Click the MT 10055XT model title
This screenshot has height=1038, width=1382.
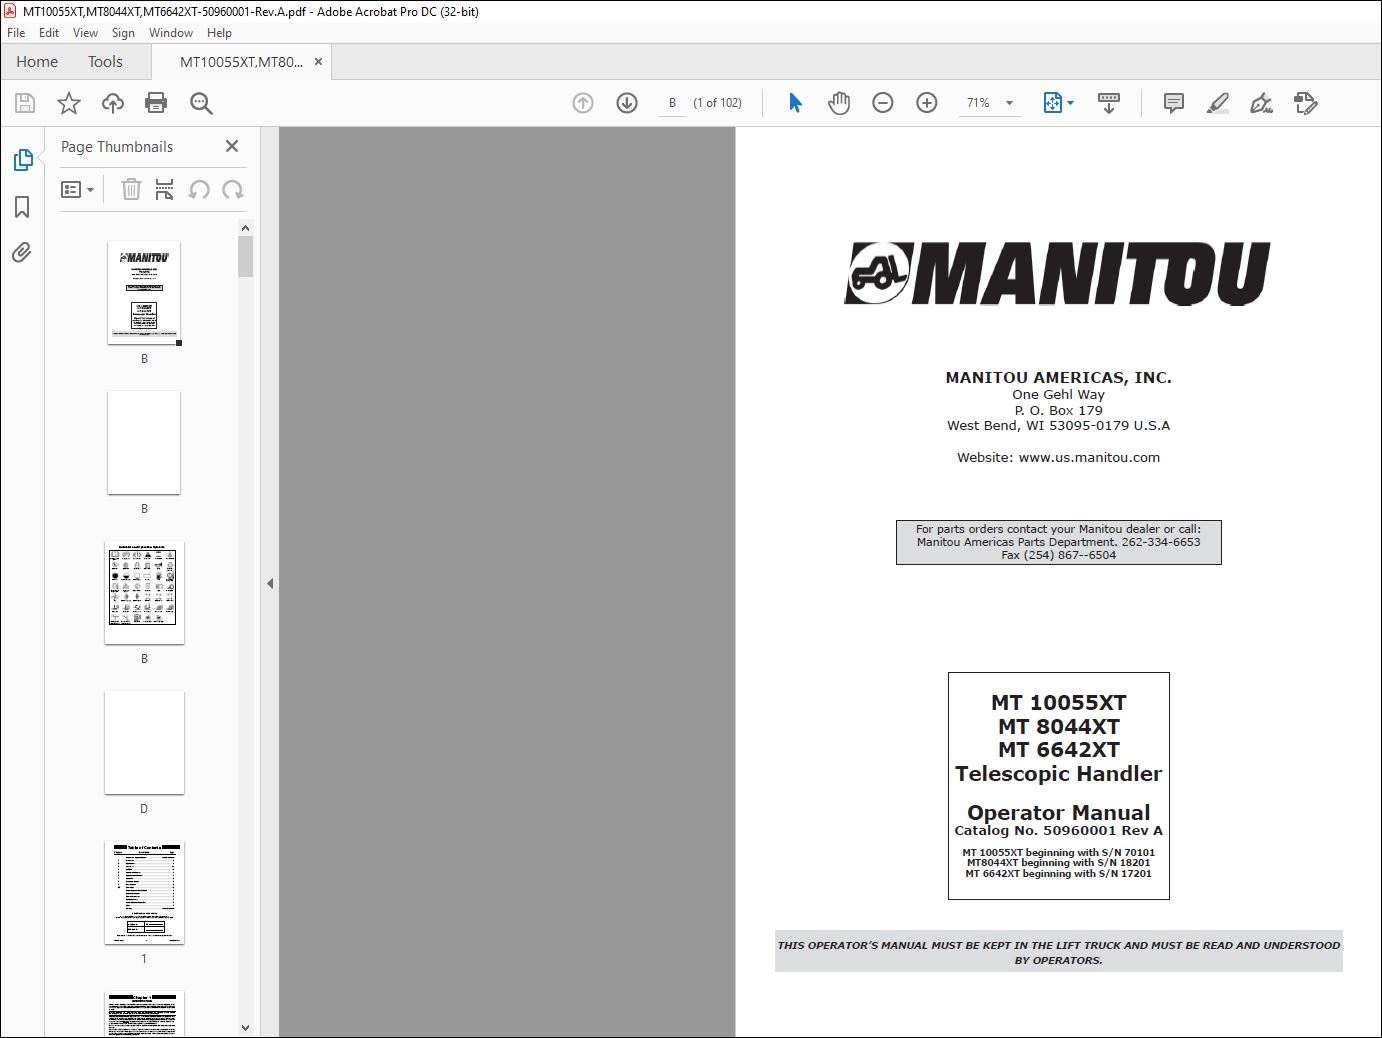click(1058, 702)
